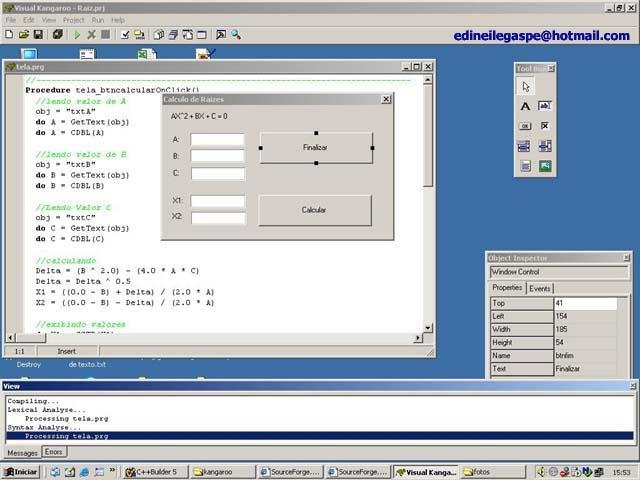Click the black arrow window toolbar icon
The width and height of the screenshot is (640, 480).
(x=221, y=35)
